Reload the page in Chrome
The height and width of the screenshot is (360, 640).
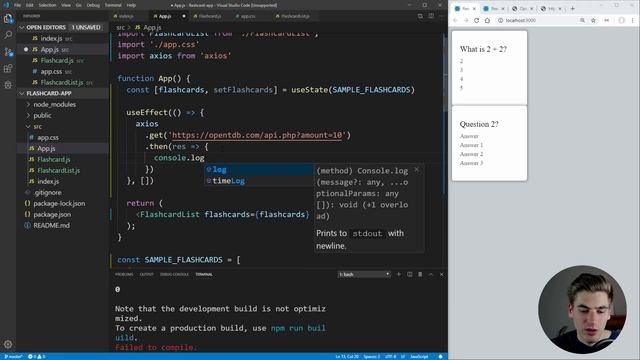pos(476,20)
